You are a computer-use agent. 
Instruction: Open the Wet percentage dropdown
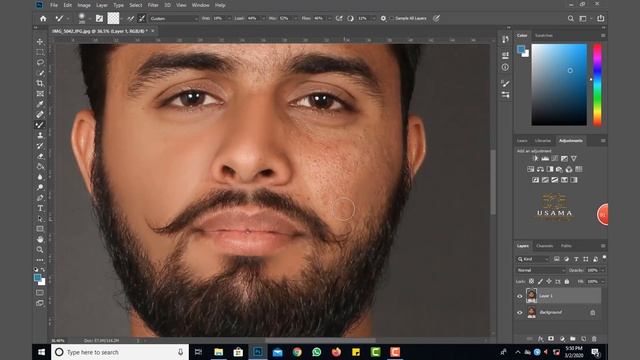coord(229,18)
